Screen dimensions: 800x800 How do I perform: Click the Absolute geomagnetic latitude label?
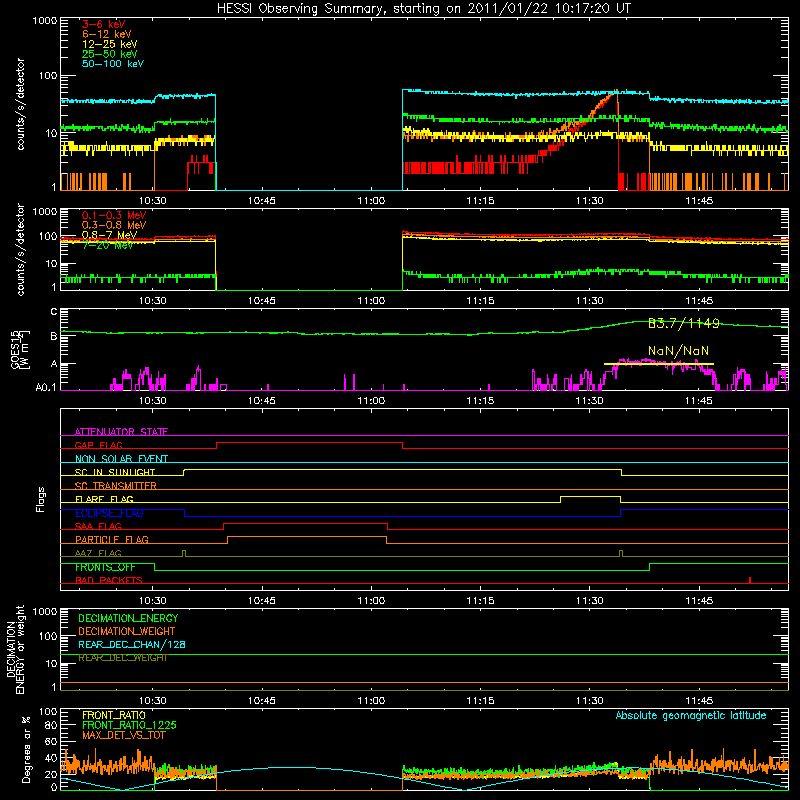coord(691,716)
